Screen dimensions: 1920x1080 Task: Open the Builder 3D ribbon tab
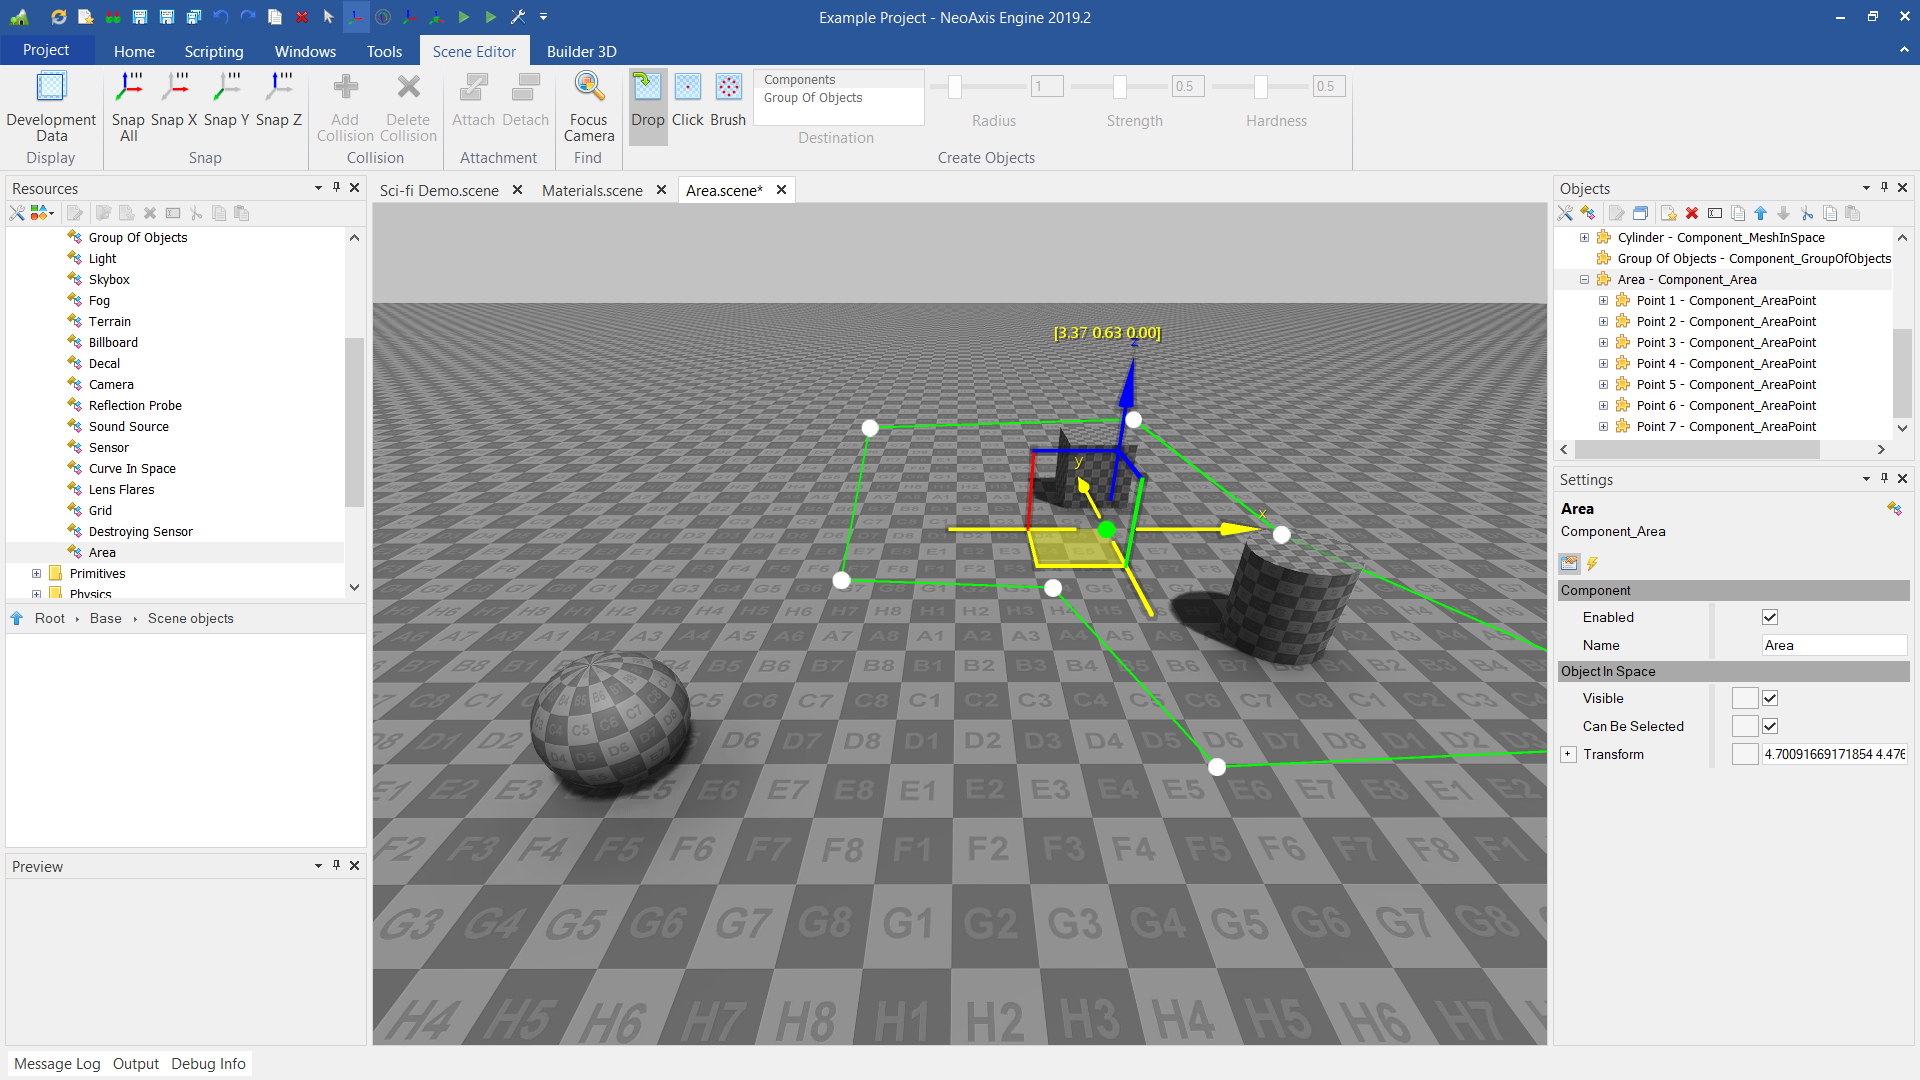(x=581, y=51)
